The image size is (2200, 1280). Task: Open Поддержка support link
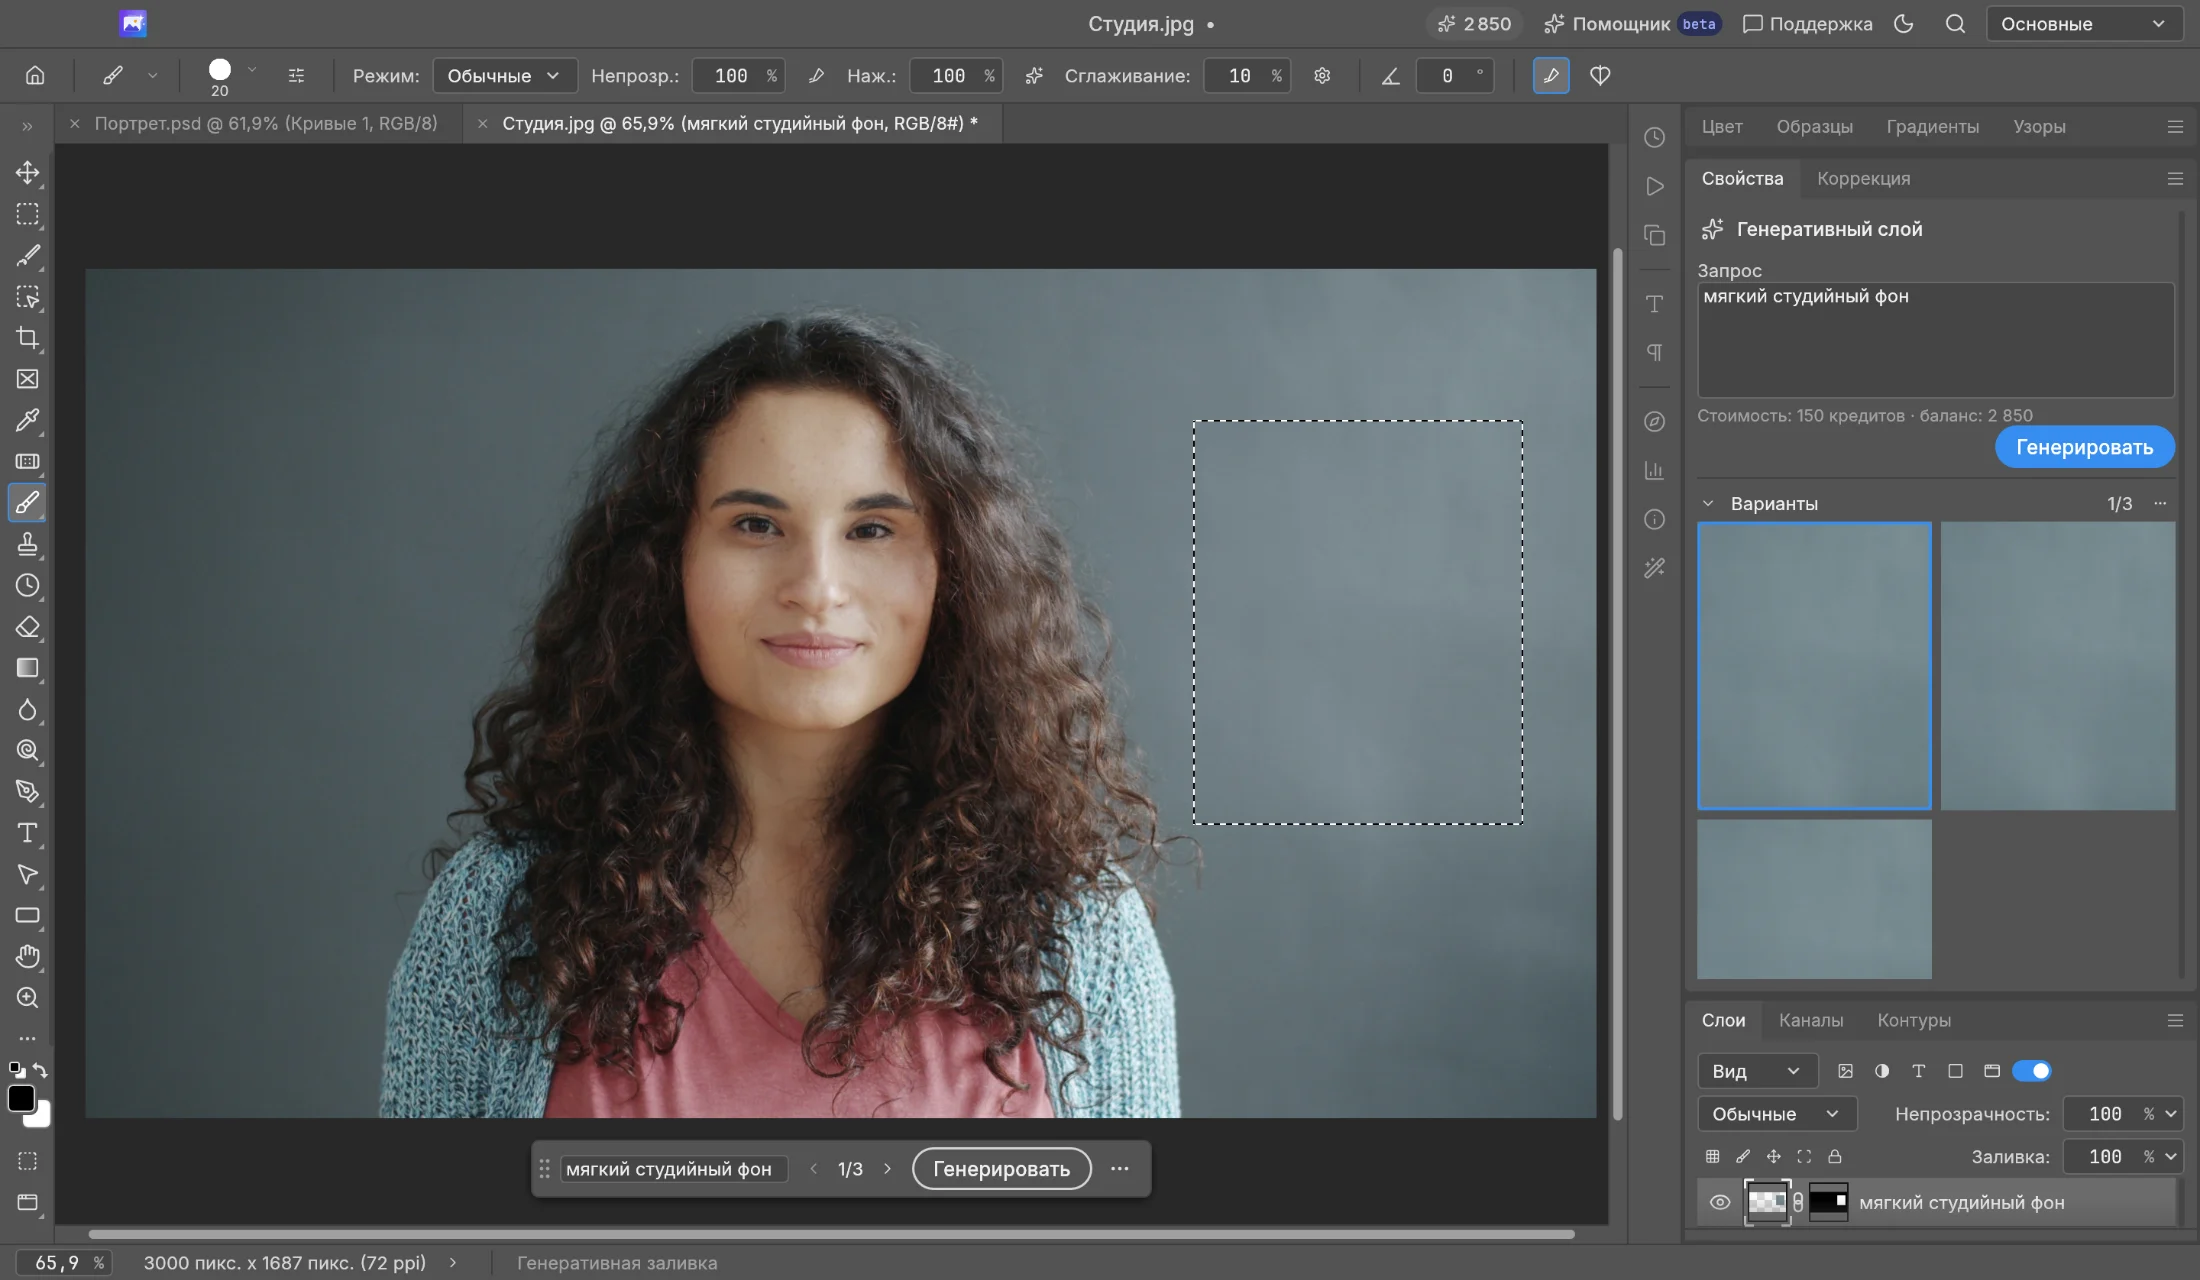(x=1807, y=24)
